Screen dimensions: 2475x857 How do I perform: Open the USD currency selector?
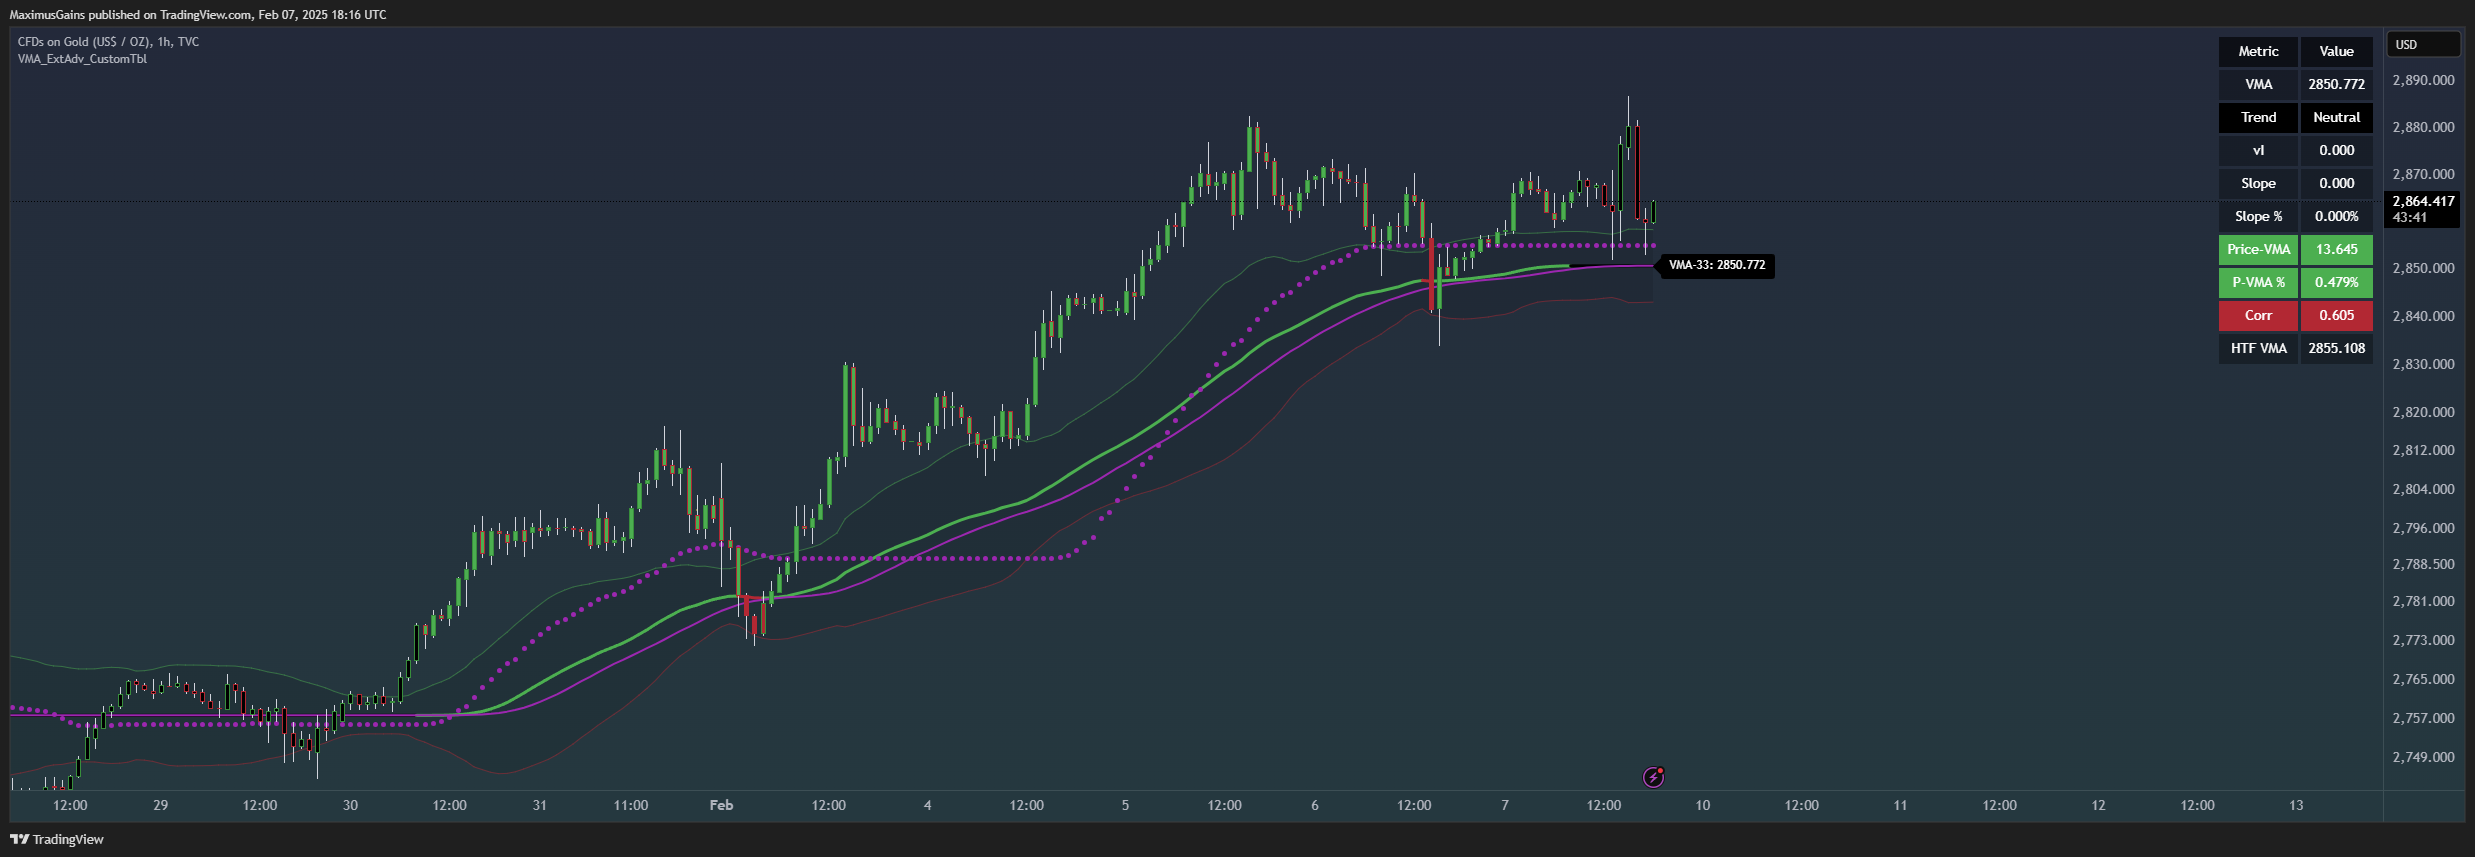tap(2423, 44)
